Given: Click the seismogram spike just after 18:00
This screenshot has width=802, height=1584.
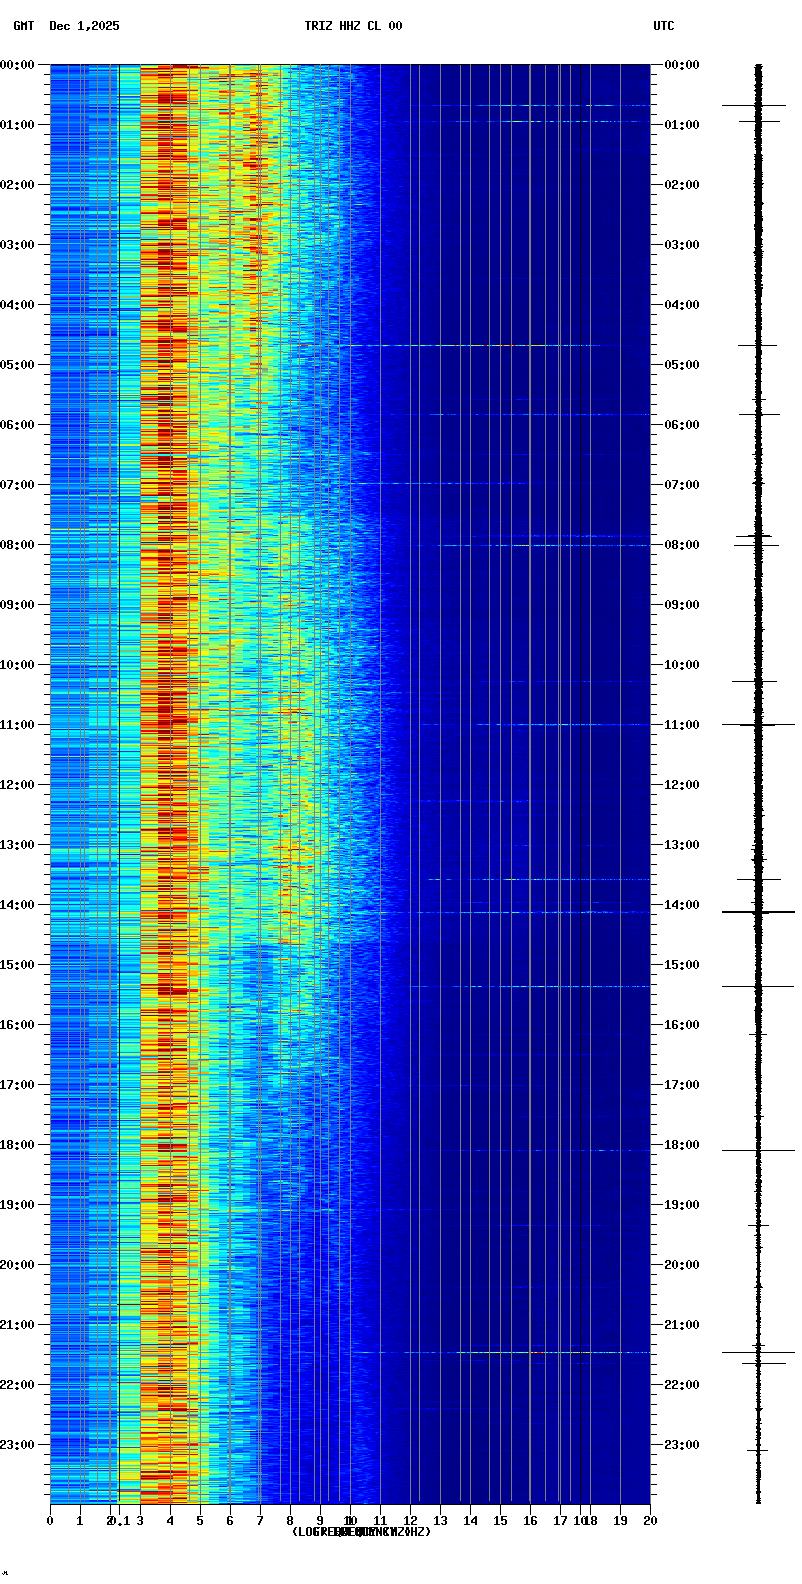Looking at the screenshot, I should coord(758,1150).
